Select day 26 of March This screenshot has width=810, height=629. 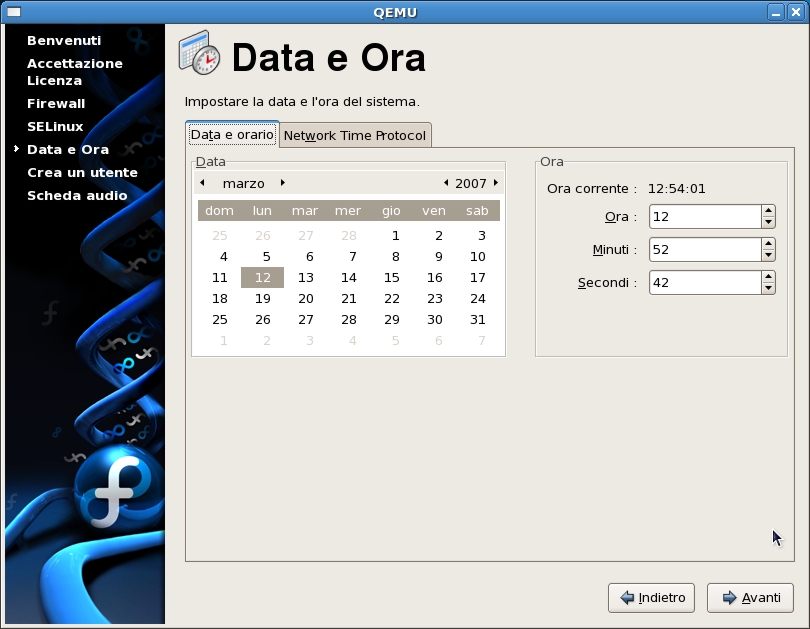coord(262,320)
